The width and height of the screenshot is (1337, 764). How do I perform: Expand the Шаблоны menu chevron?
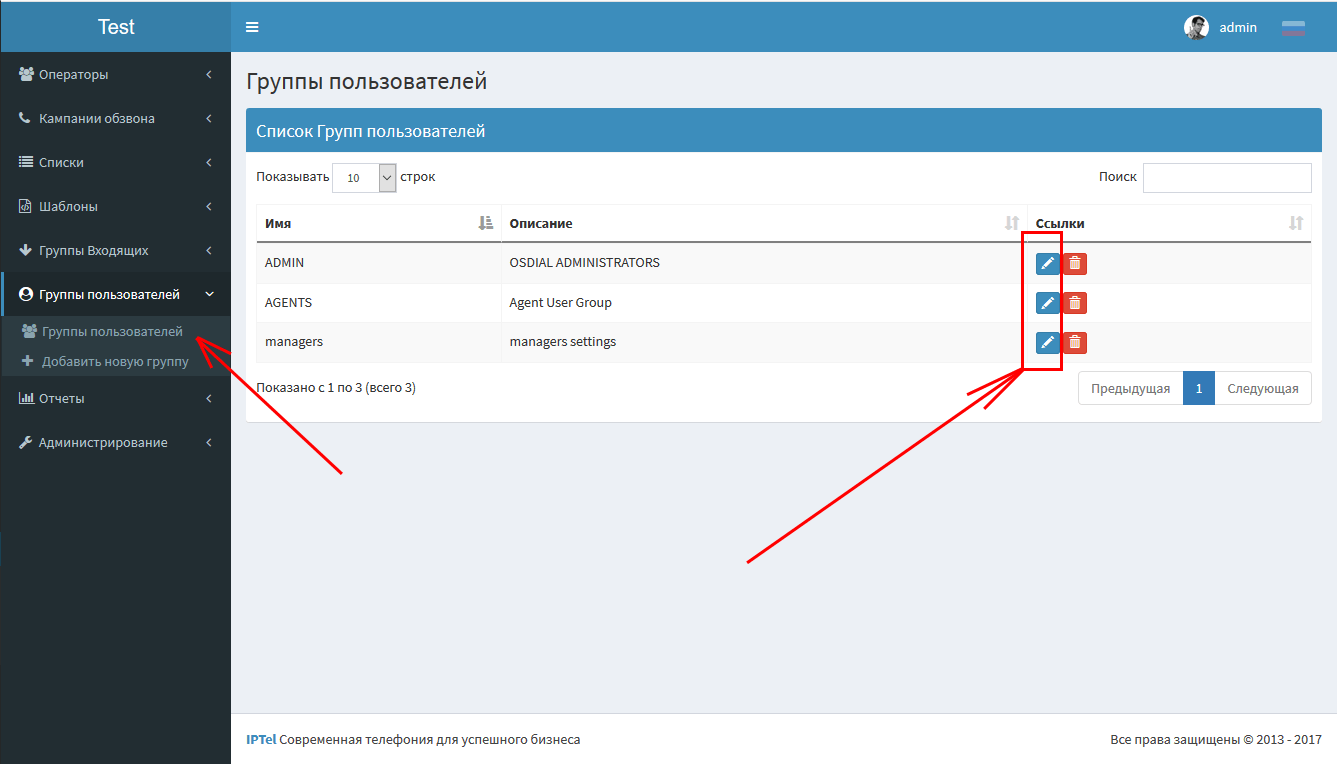[x=209, y=206]
